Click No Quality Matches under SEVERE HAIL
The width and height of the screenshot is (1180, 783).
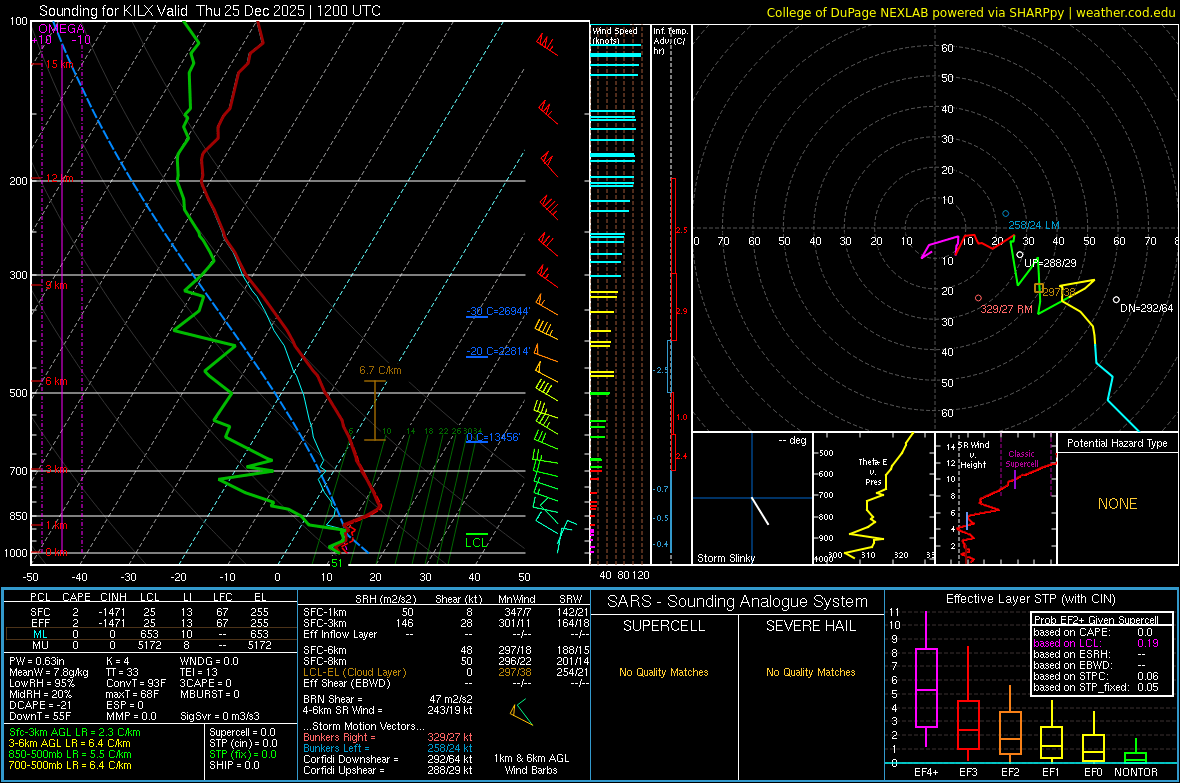(x=810, y=672)
